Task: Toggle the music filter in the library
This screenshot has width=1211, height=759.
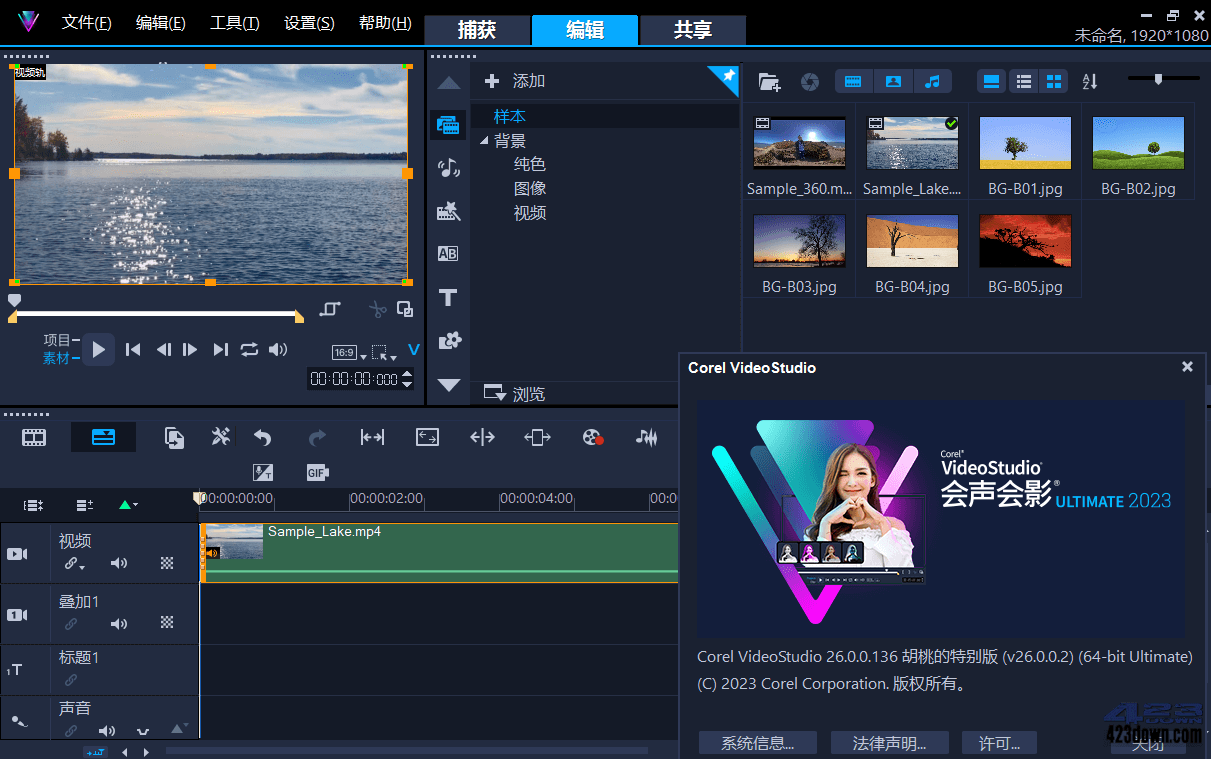Action: click(x=933, y=81)
